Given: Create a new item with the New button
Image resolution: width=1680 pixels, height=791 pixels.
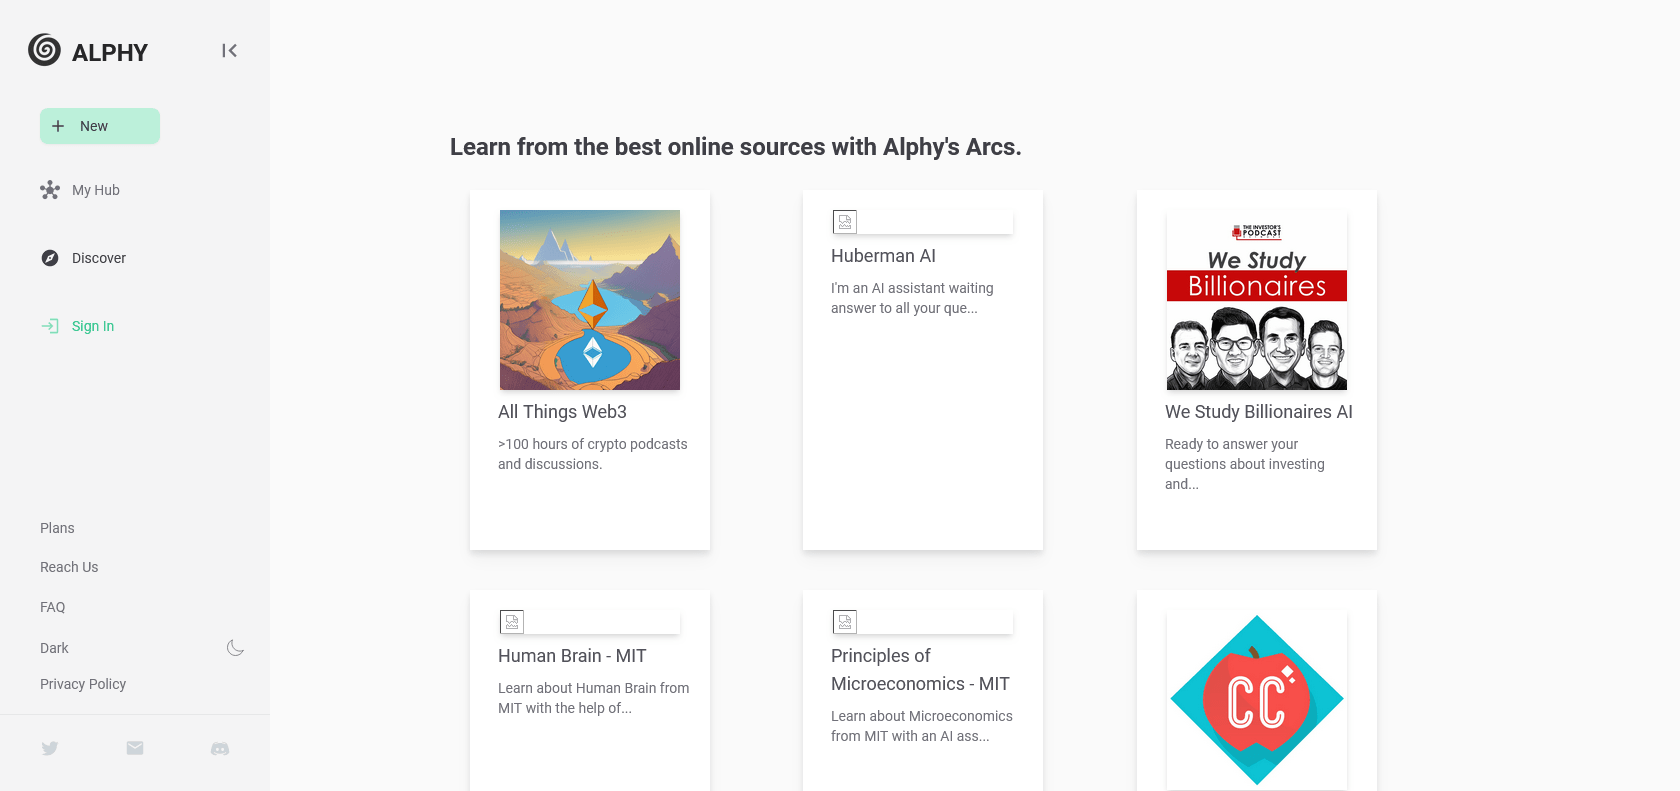Looking at the screenshot, I should point(100,126).
